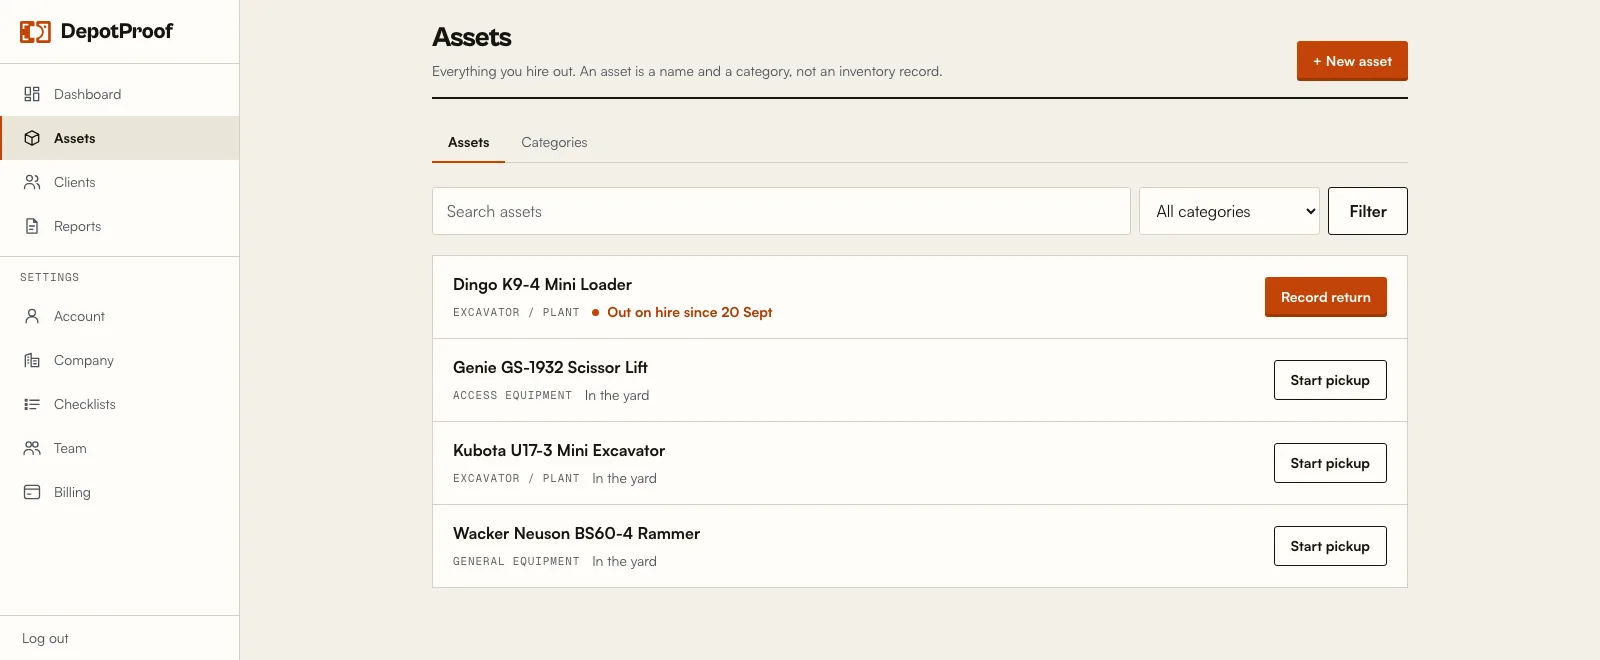Screen dimensions: 1600x660
Task: Click the Clients people icon
Action: (32, 182)
